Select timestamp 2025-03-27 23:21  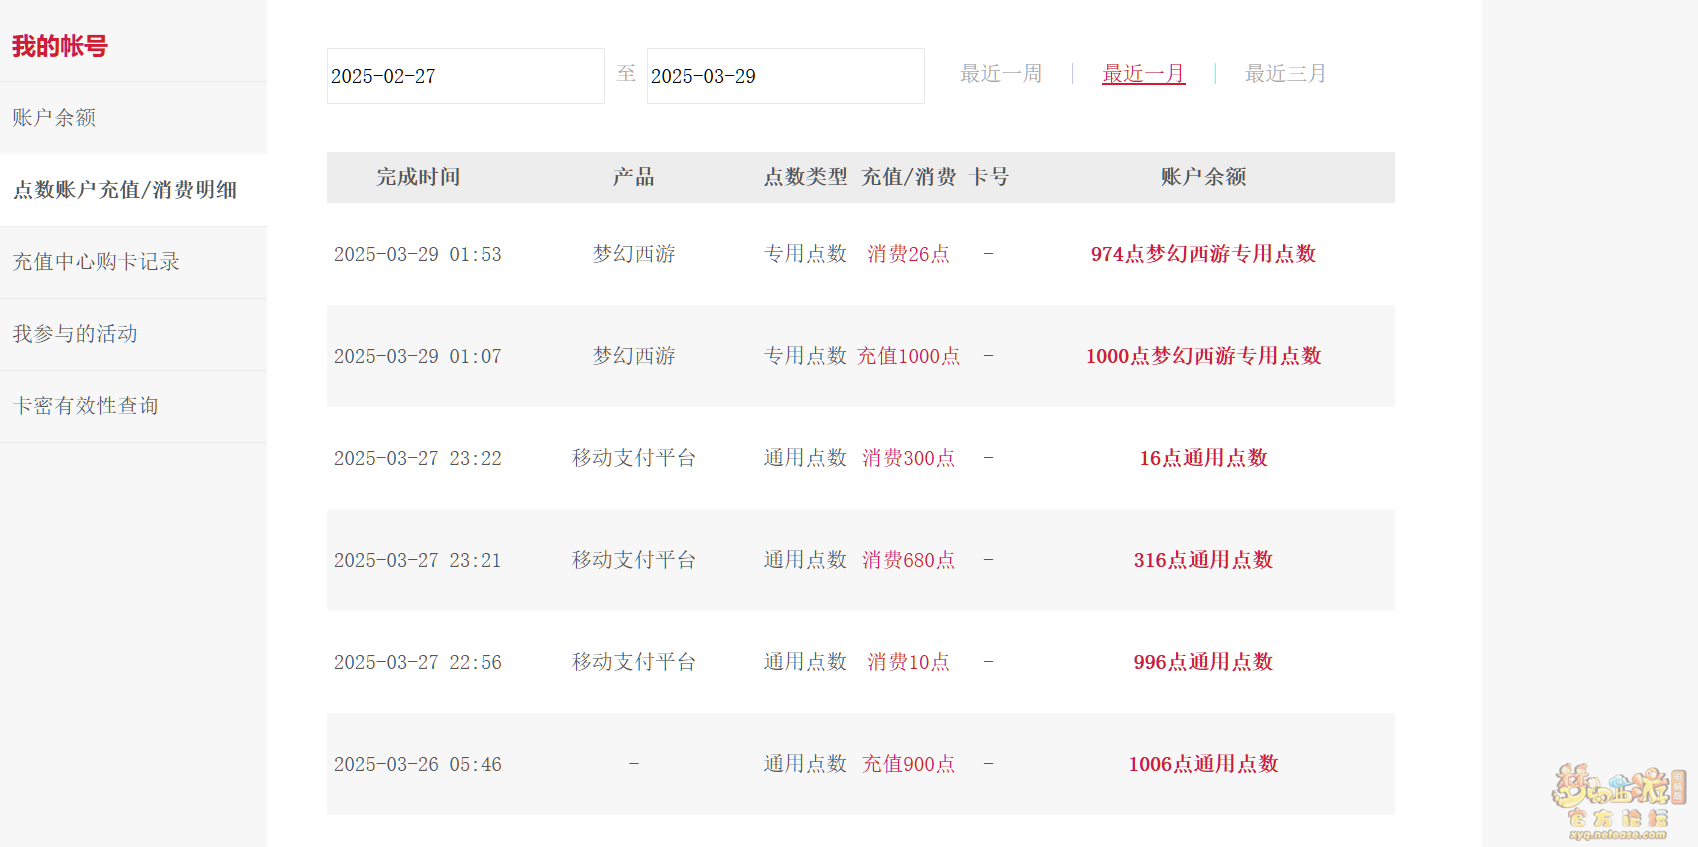click(418, 560)
